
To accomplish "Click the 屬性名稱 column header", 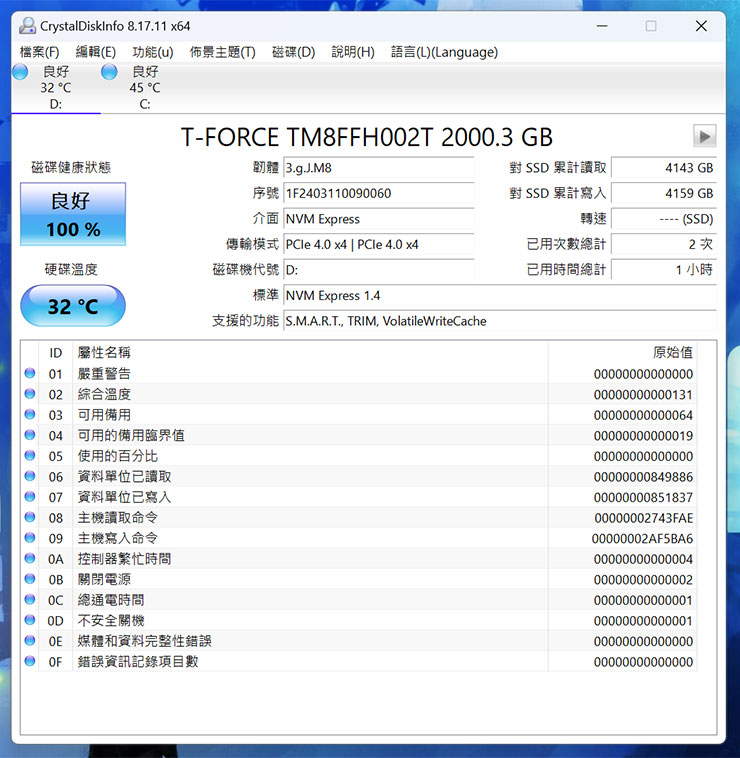I will click(310, 352).
